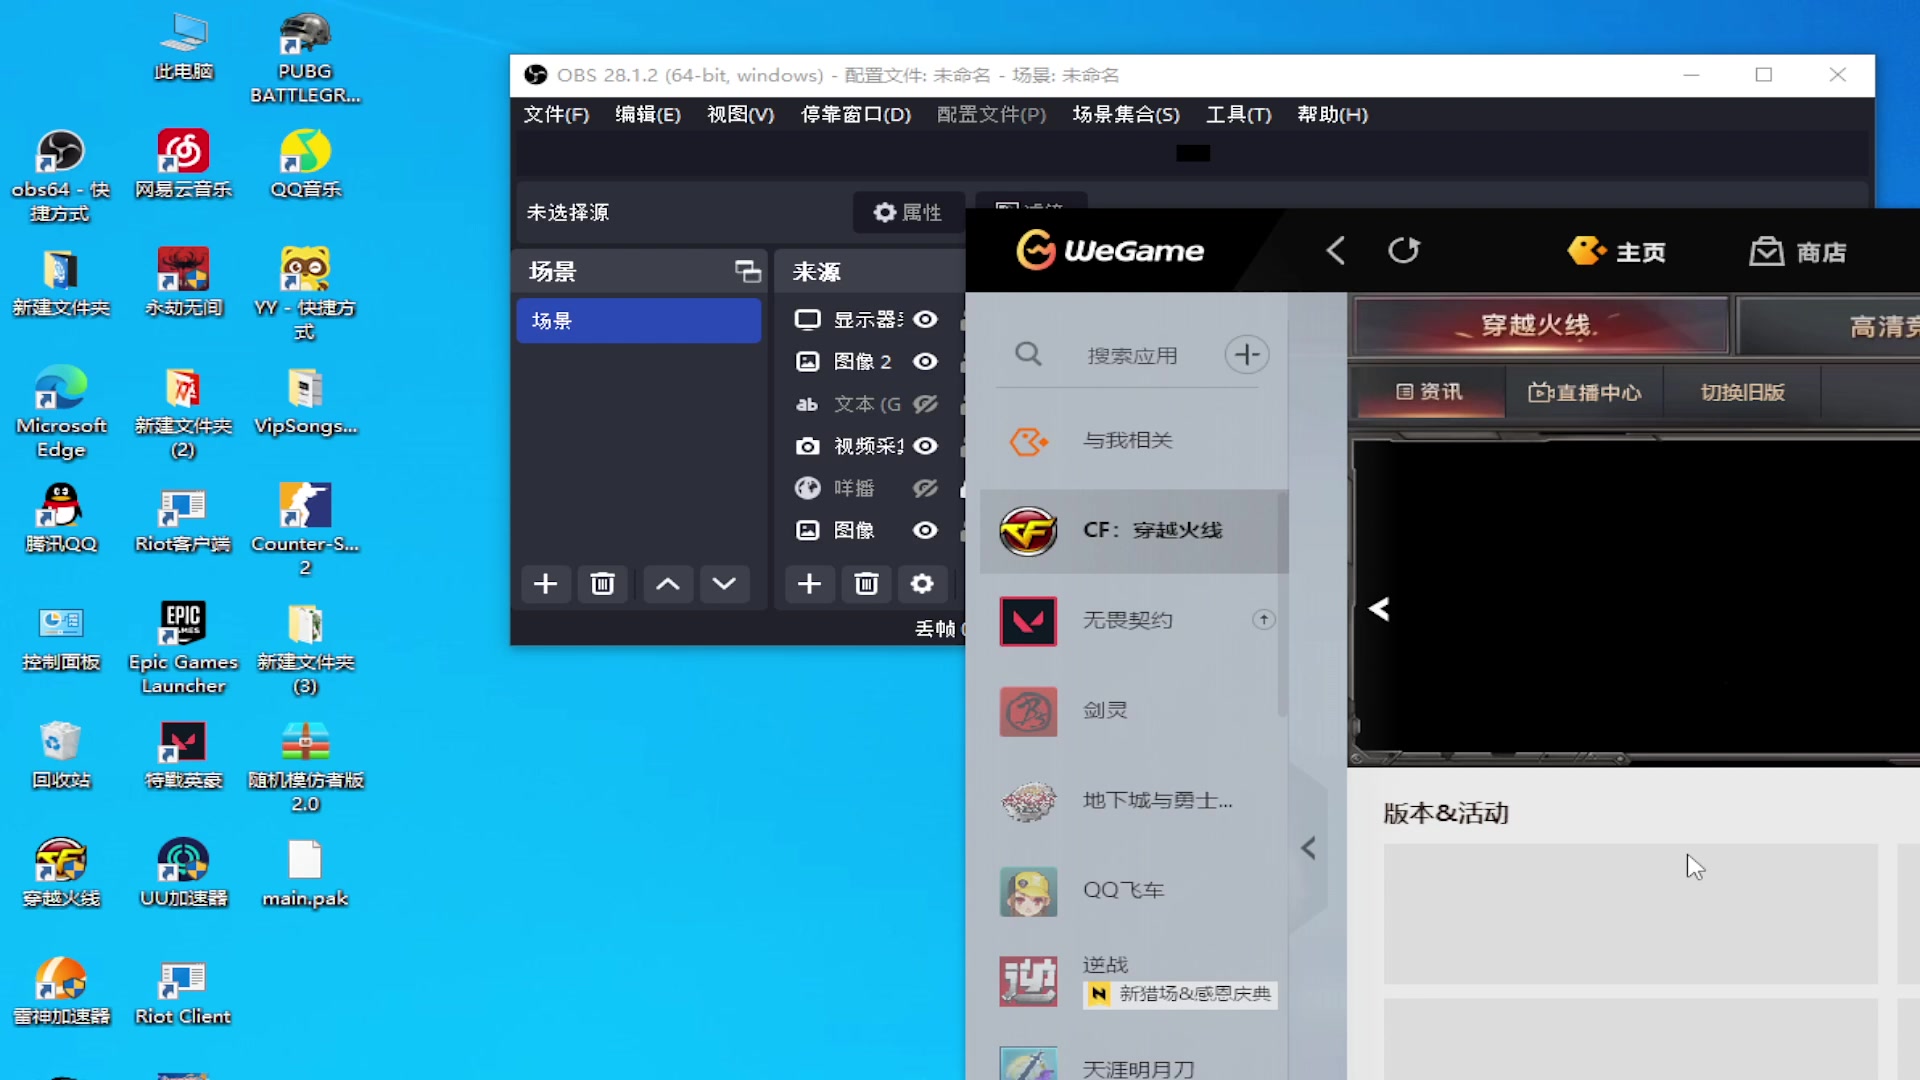Viewport: 1920px width, 1080px height.
Task: Add application with plus button in WeGame
Action: pyautogui.click(x=1247, y=354)
